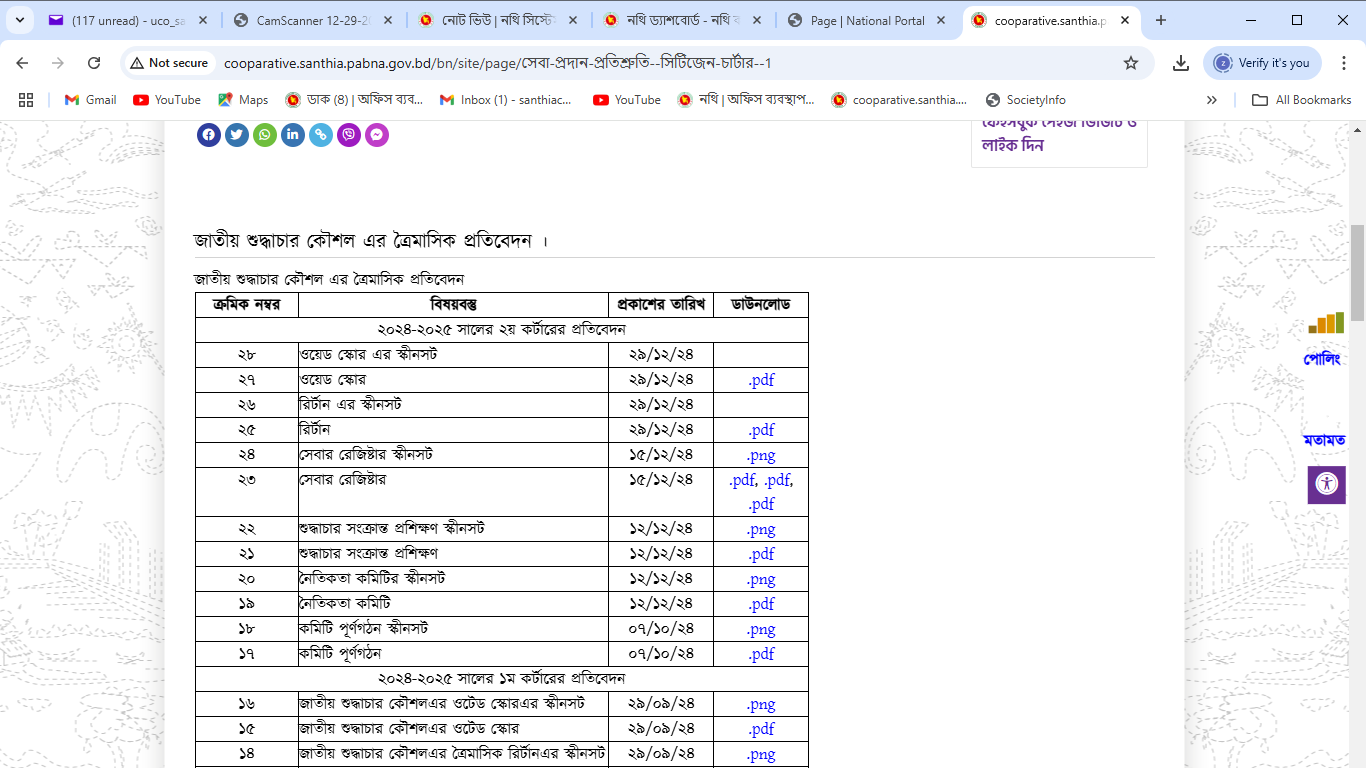Expand the hidden bookmarks overflow chevron
The height and width of the screenshot is (768, 1366).
coord(1212,100)
